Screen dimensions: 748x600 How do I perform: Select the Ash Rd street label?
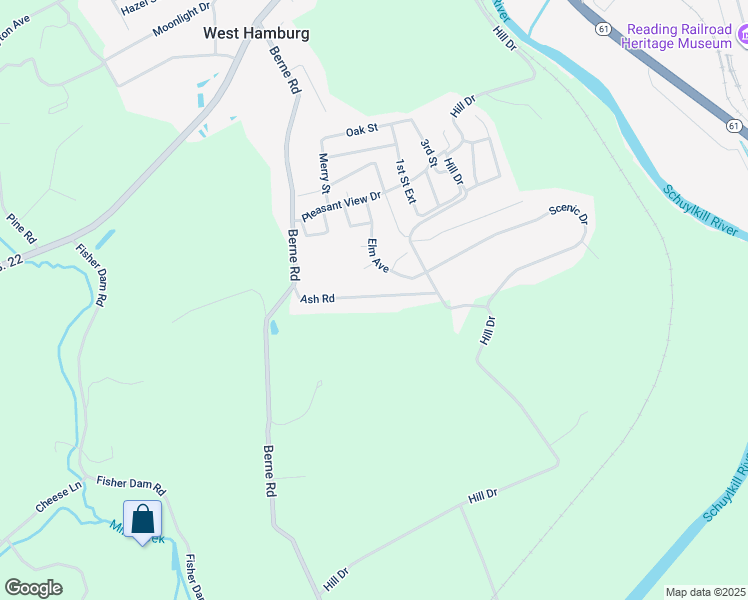click(317, 299)
